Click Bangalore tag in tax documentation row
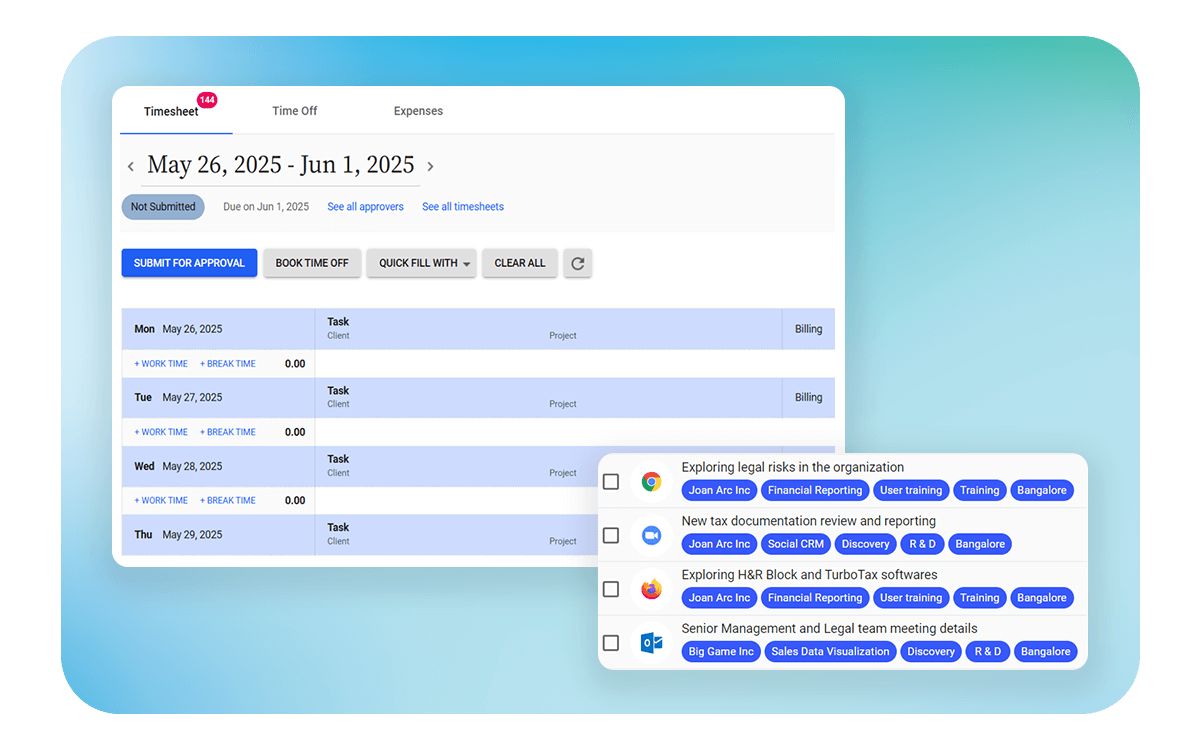Screen dimensions: 1200x750 pos(980,544)
